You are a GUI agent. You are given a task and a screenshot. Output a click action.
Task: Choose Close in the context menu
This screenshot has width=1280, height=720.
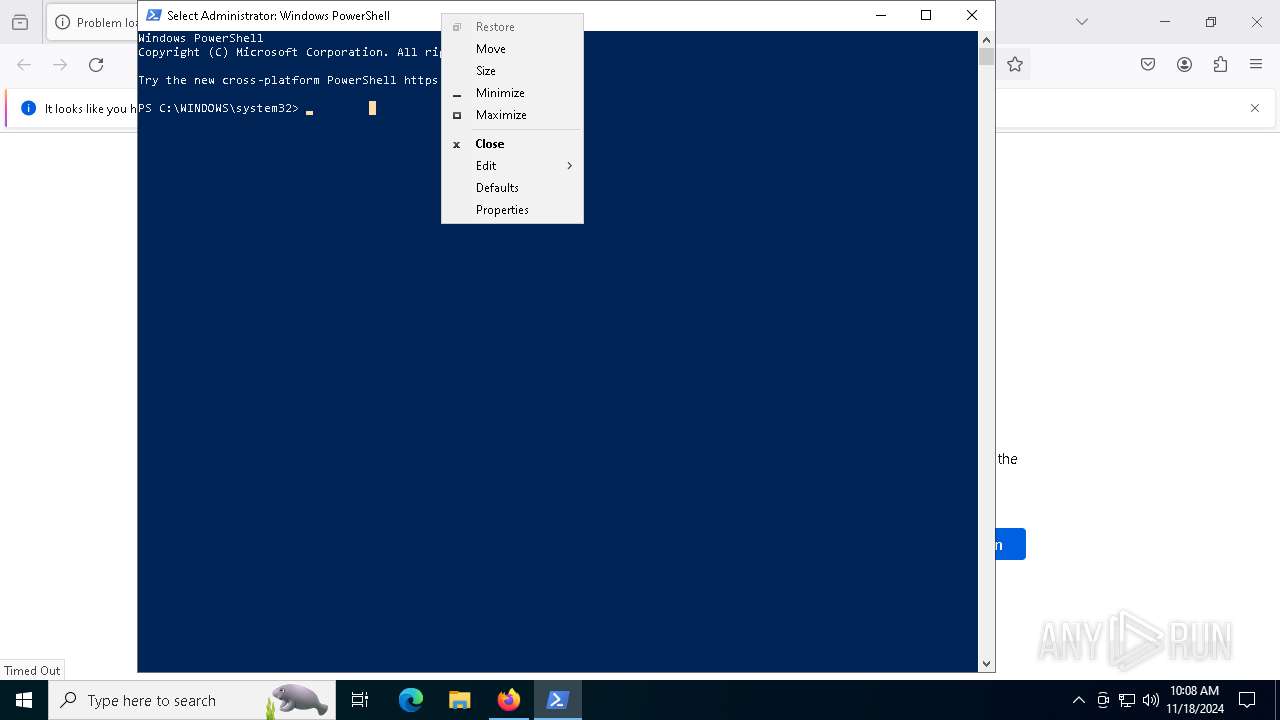[512, 144]
